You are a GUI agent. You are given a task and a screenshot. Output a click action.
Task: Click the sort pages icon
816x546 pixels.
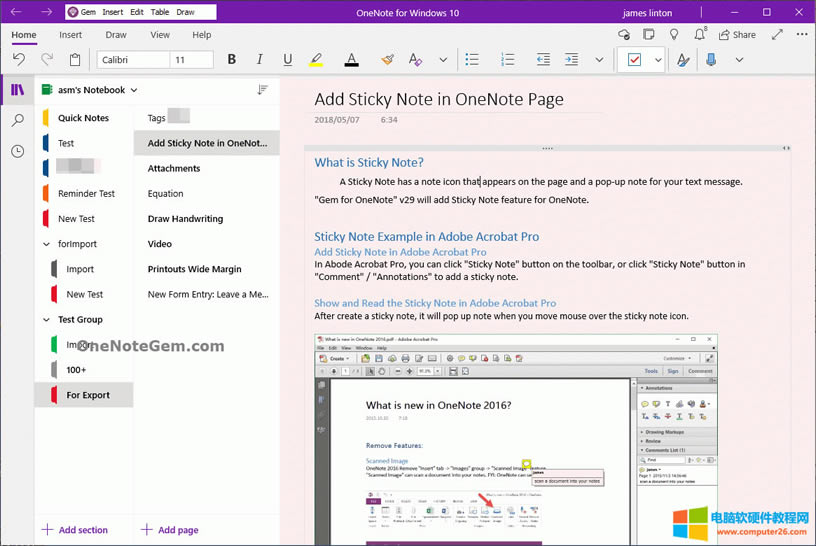click(262, 90)
